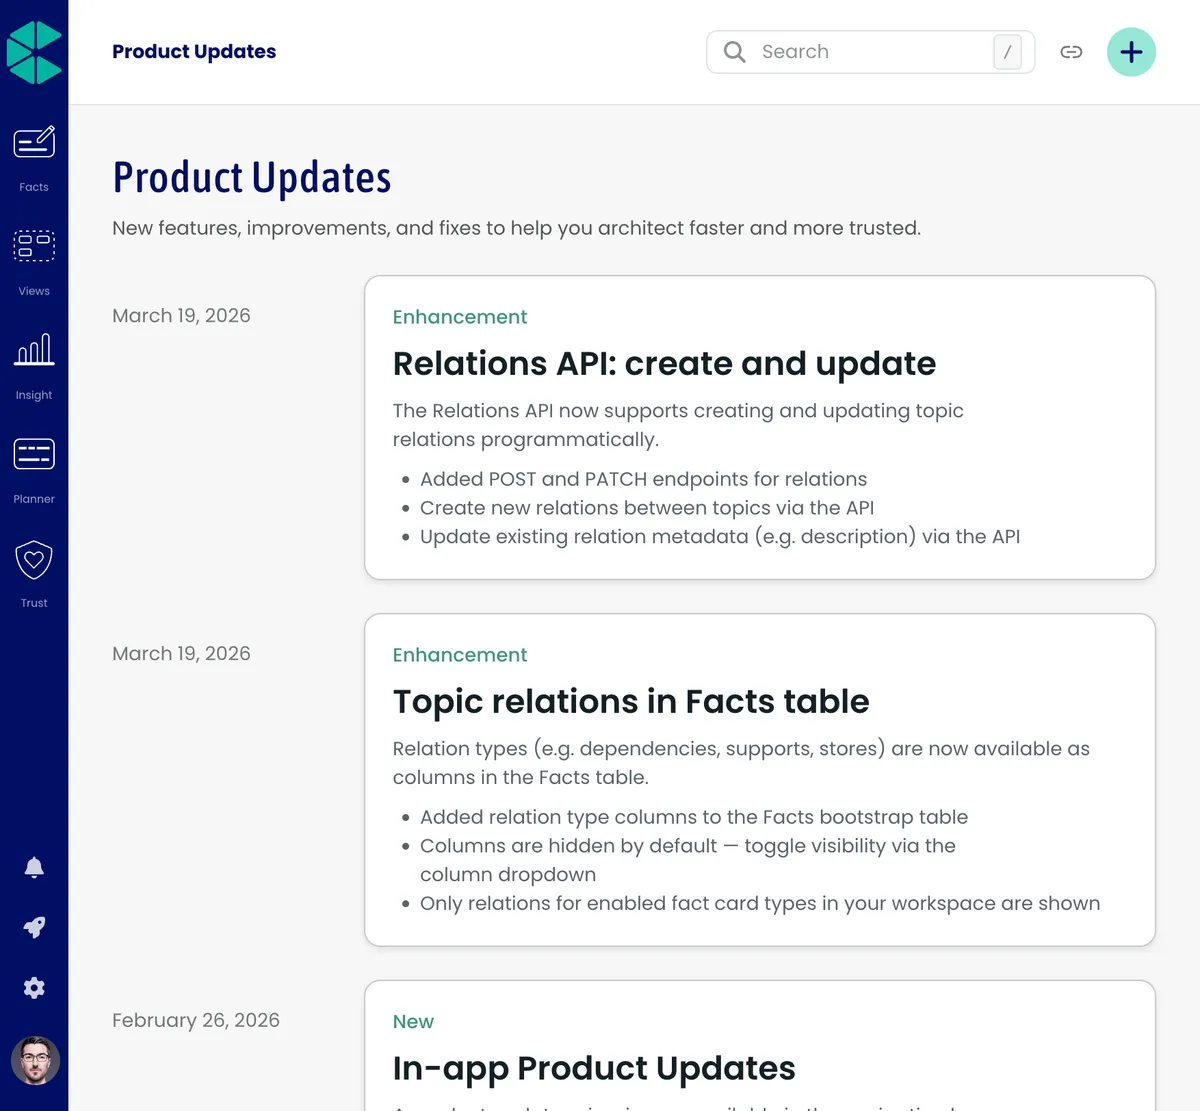Click the Product Updates header title
The image size is (1200, 1111).
coord(194,52)
